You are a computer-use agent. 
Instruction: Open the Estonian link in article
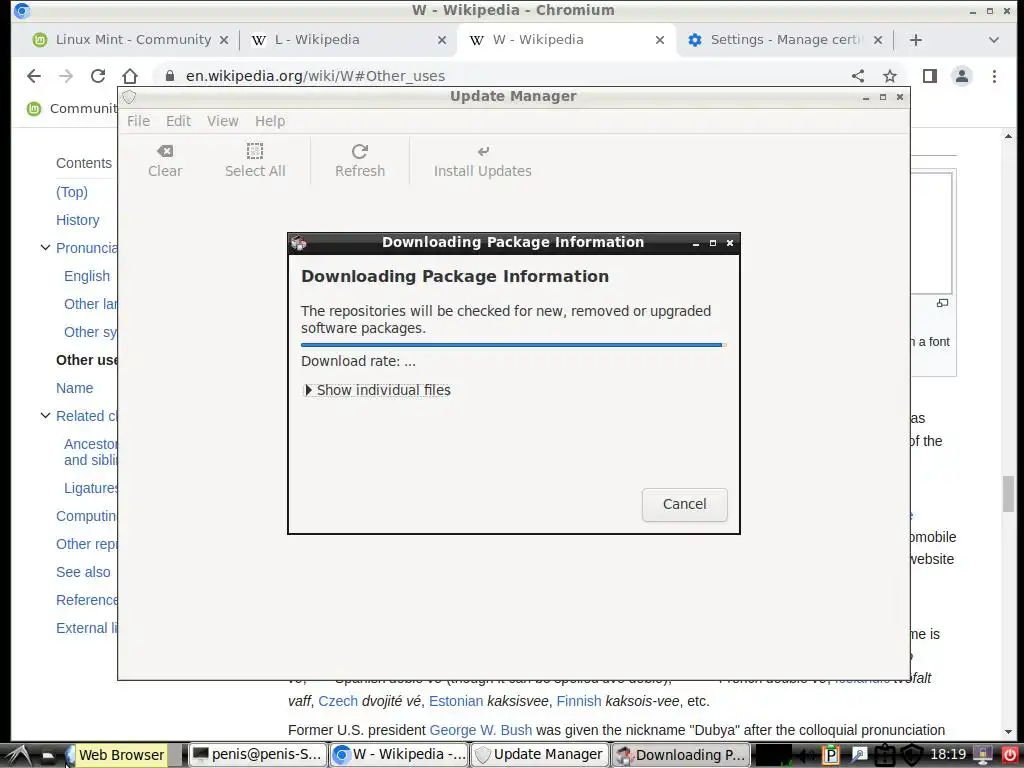coord(456,701)
